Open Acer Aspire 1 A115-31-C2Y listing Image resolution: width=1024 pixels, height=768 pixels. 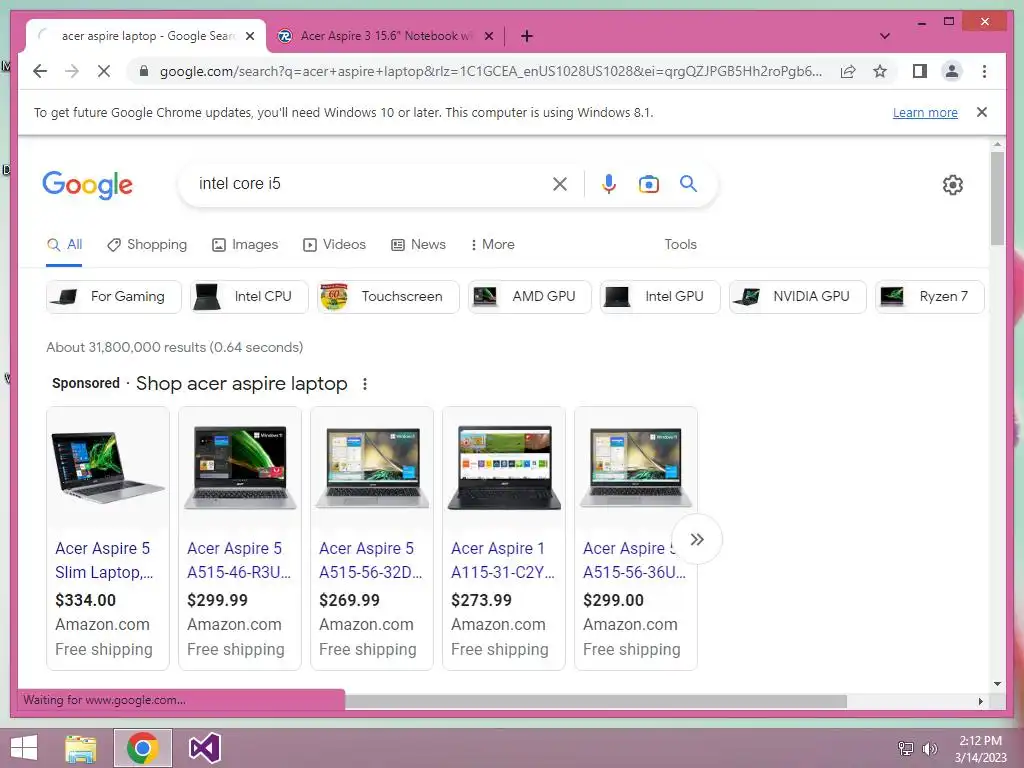pyautogui.click(x=503, y=560)
